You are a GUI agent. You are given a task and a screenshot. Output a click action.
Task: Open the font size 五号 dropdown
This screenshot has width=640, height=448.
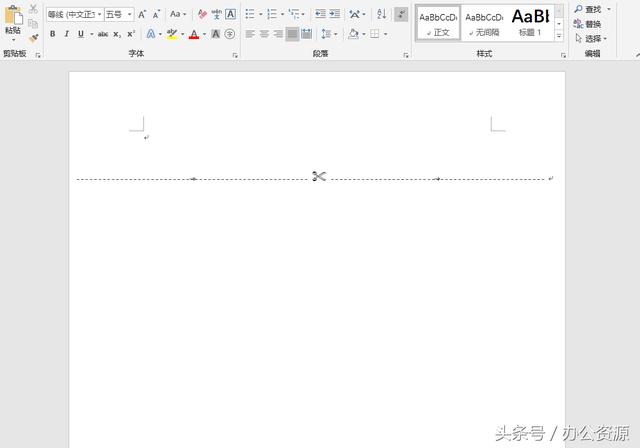point(129,15)
